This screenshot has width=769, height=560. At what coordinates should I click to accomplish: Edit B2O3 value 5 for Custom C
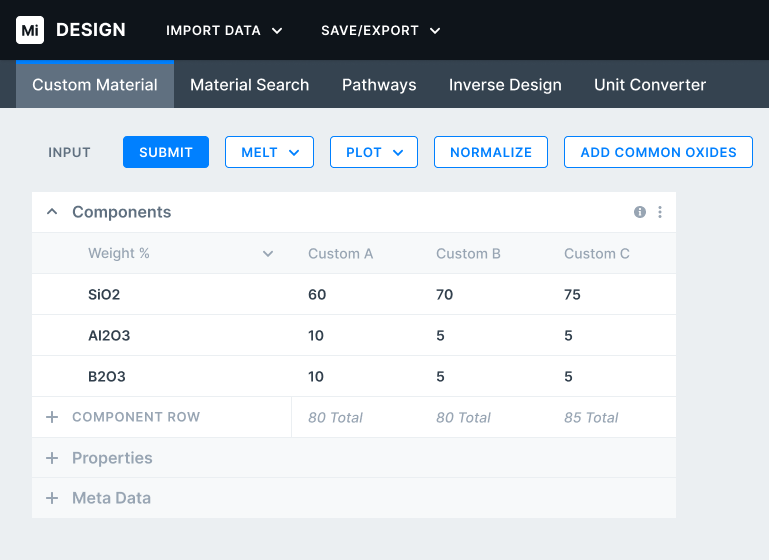tap(568, 377)
